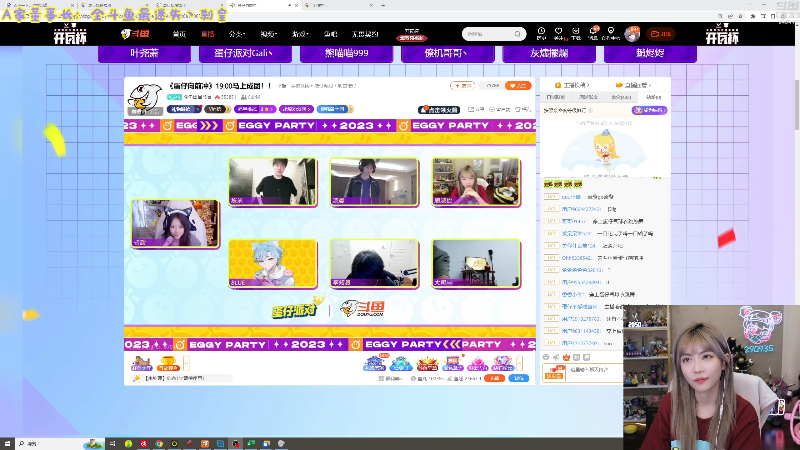
Task: Select the 灰烟擦澜 streamer tab
Action: [549, 53]
